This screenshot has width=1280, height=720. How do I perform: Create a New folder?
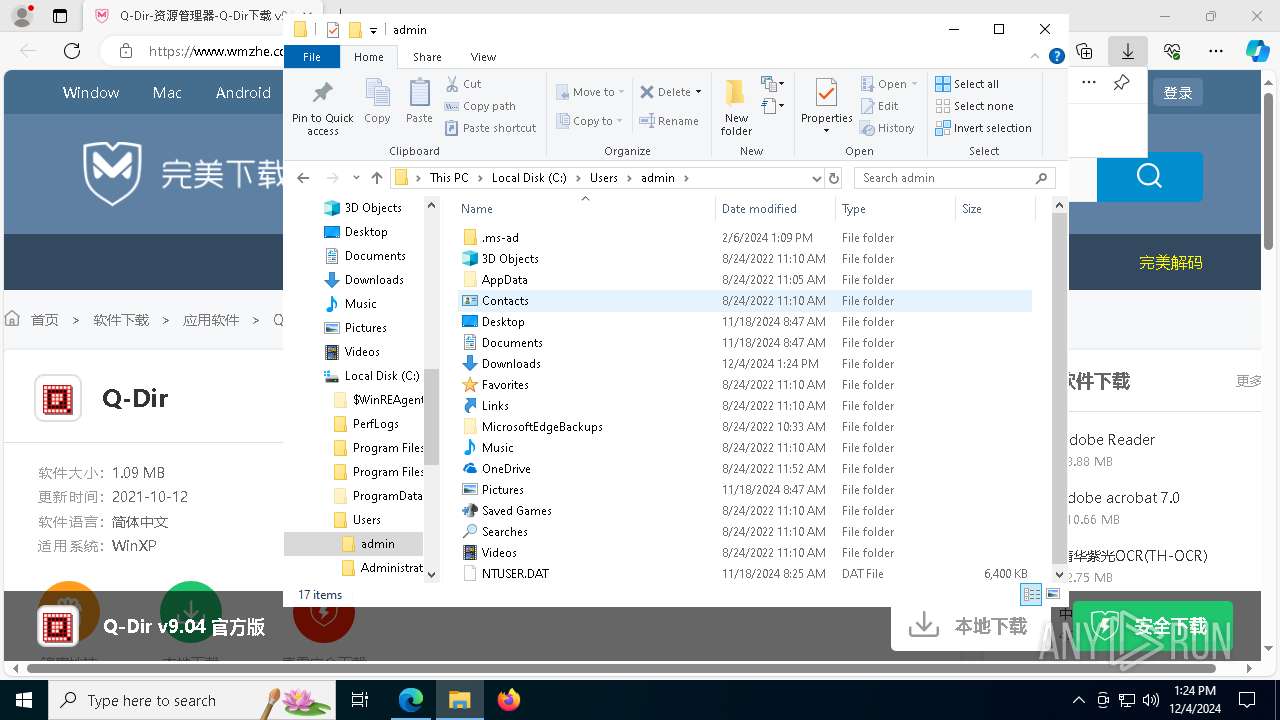pos(736,107)
